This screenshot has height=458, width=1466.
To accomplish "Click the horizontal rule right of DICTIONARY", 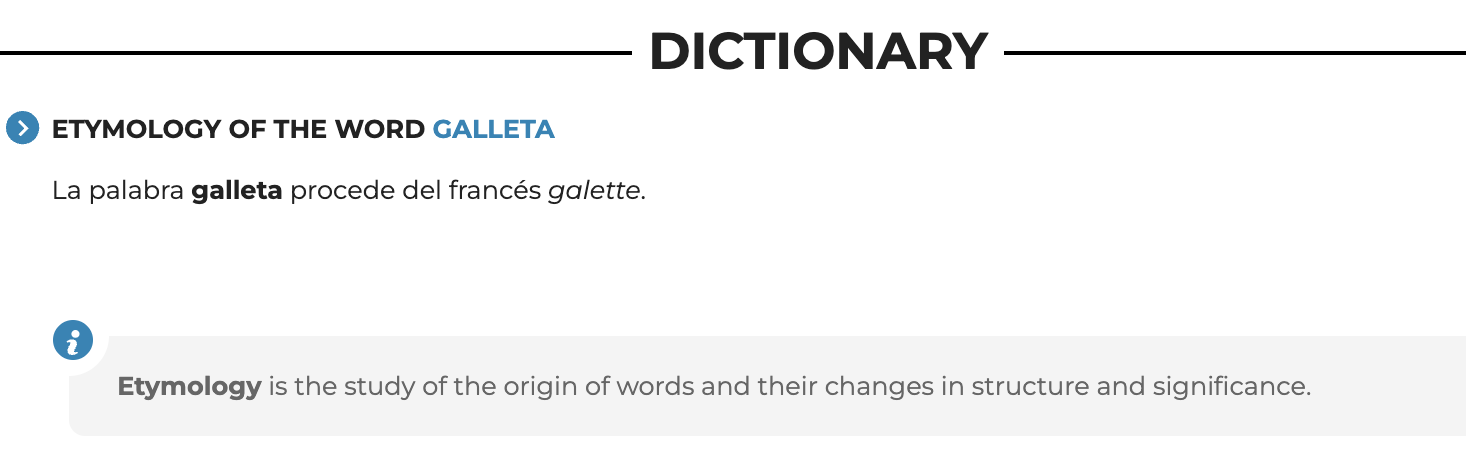I will (1235, 52).
